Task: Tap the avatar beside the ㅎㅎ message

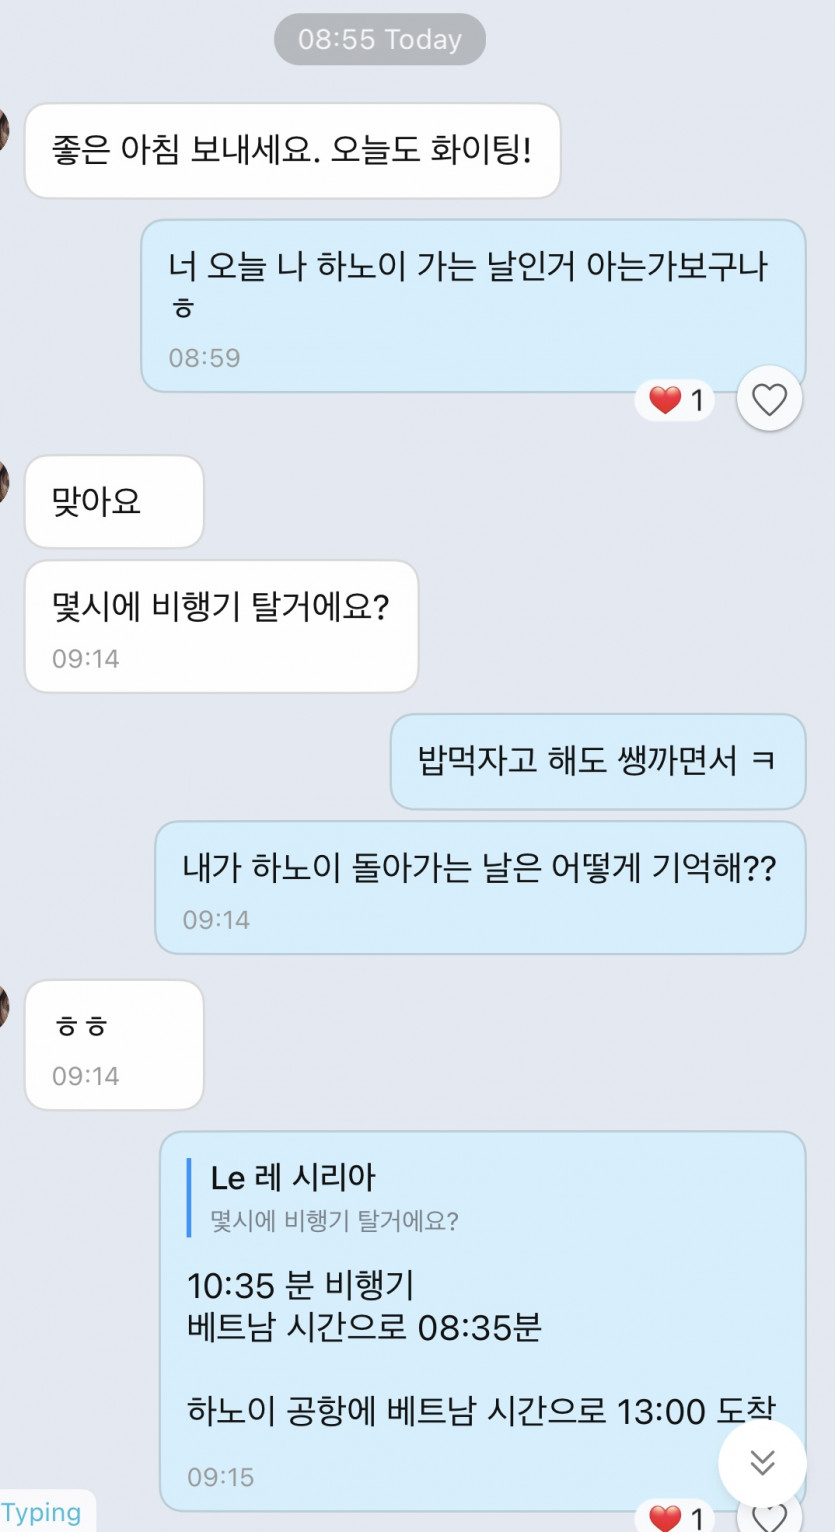Action: pyautogui.click(x=3, y=1005)
